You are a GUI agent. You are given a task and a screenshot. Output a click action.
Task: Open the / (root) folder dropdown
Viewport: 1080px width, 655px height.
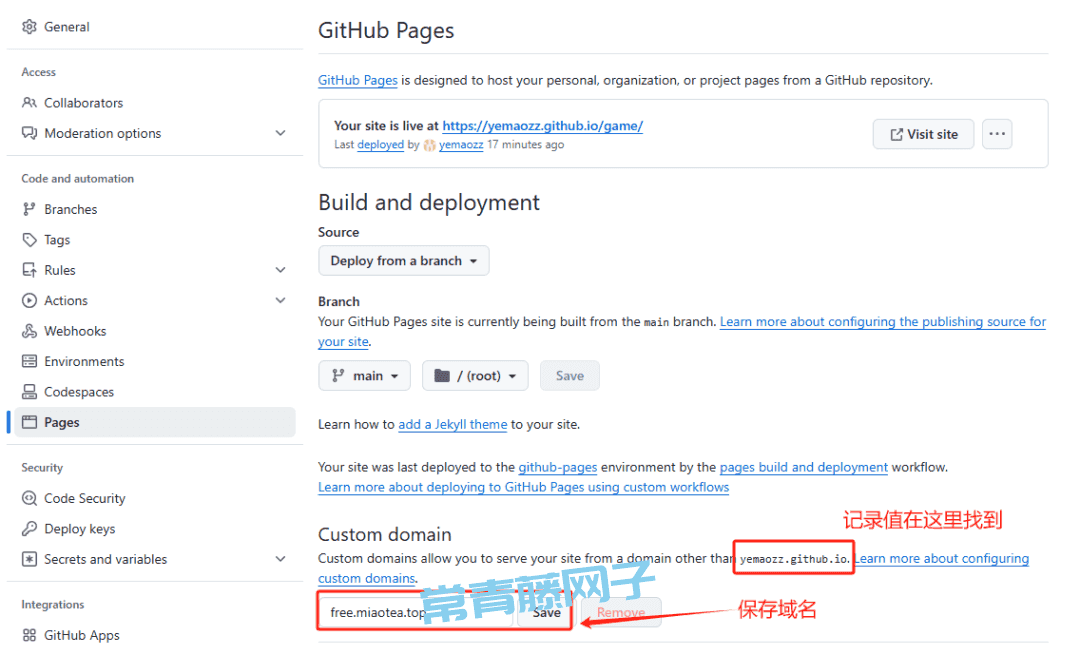(x=475, y=375)
